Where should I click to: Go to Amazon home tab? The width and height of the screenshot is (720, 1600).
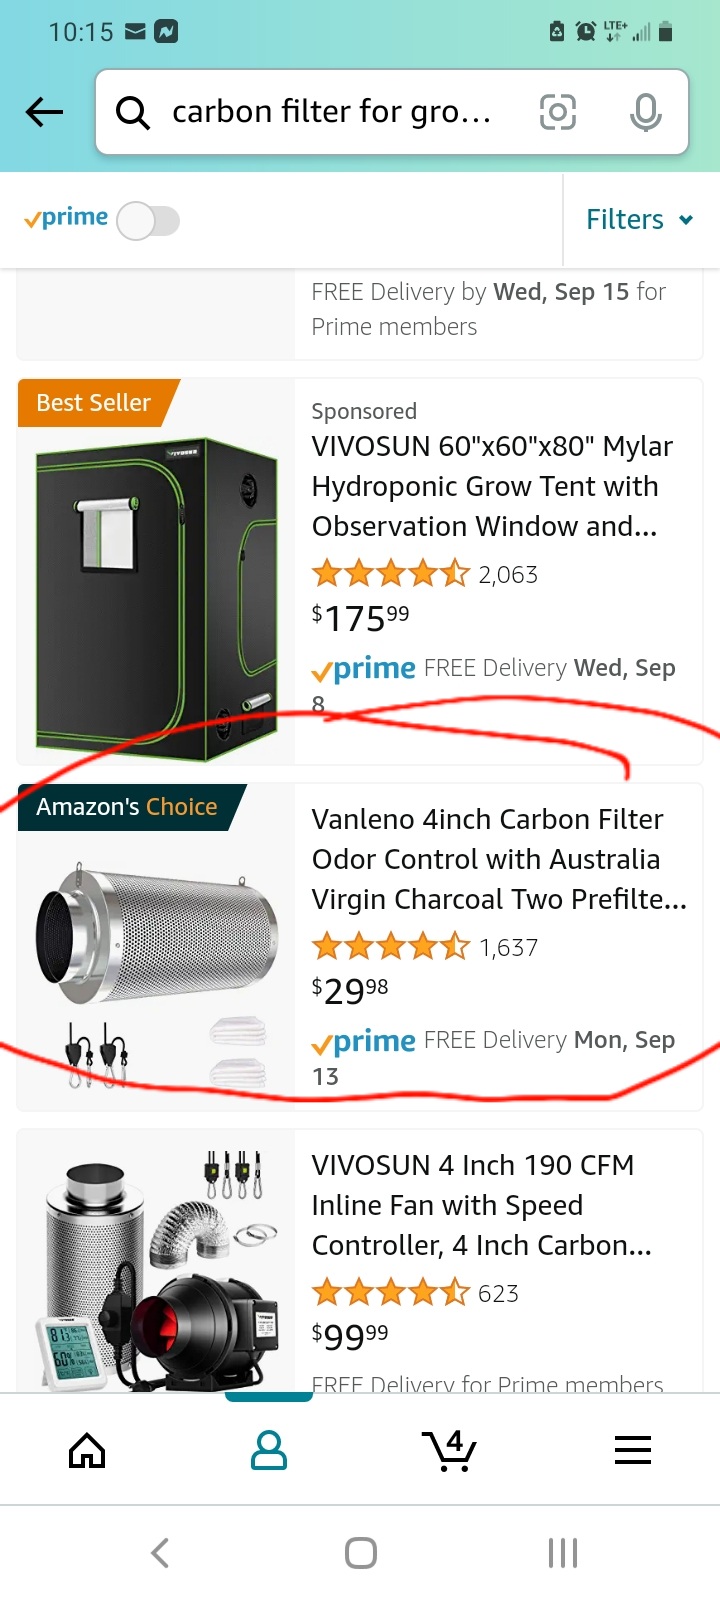coord(87,1450)
